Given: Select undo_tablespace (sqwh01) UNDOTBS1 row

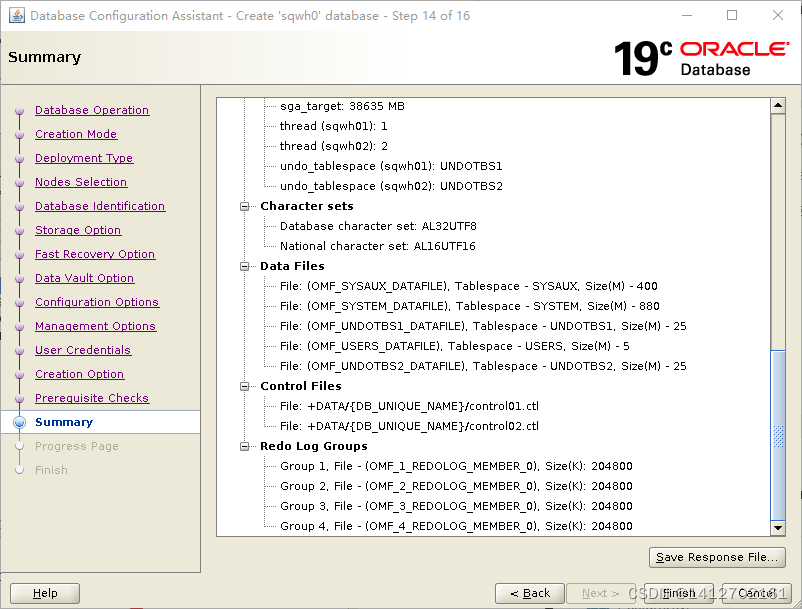Looking at the screenshot, I should click(391, 166).
